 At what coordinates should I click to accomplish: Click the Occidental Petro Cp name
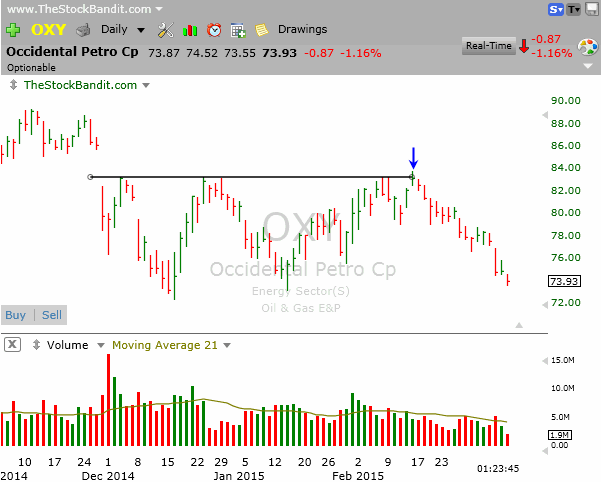click(x=72, y=52)
